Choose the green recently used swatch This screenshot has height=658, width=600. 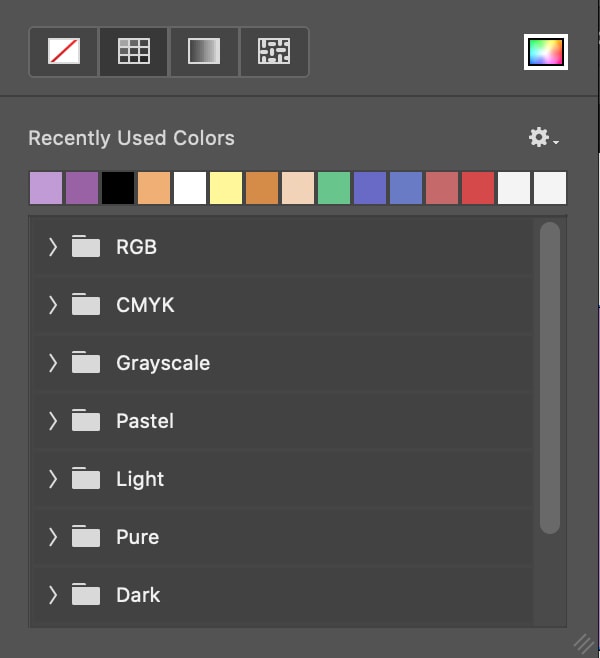tap(334, 188)
